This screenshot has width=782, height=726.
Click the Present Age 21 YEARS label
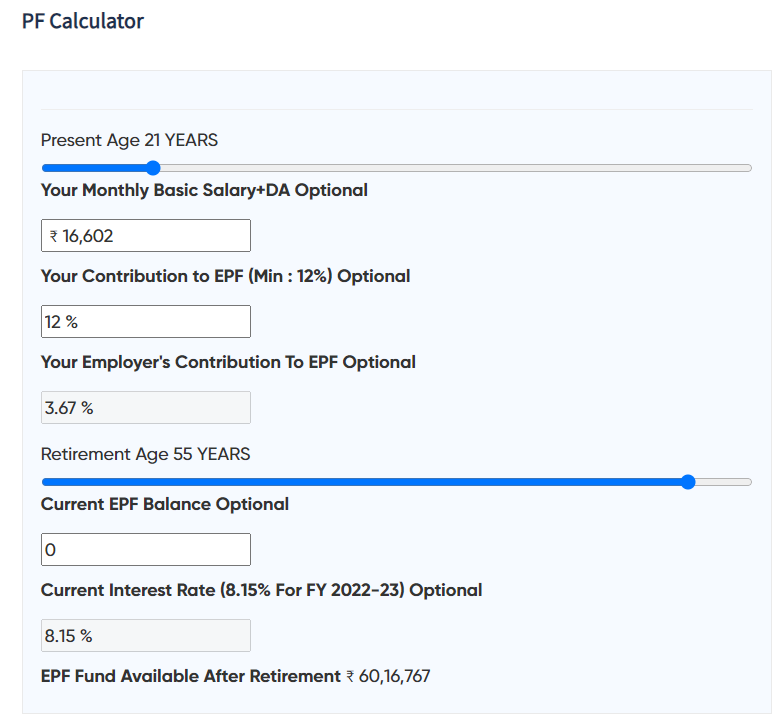[x=129, y=140]
